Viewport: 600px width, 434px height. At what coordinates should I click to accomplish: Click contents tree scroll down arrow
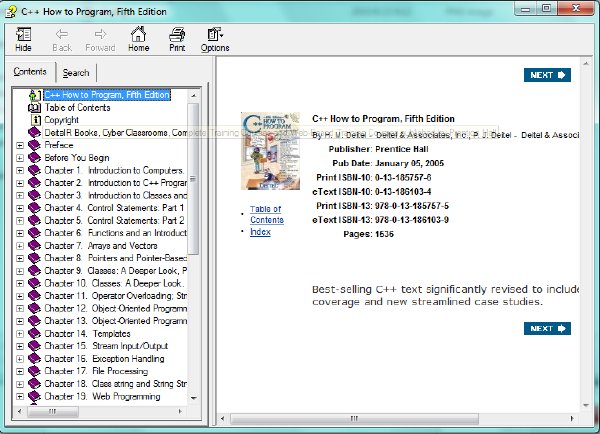[x=194, y=398]
